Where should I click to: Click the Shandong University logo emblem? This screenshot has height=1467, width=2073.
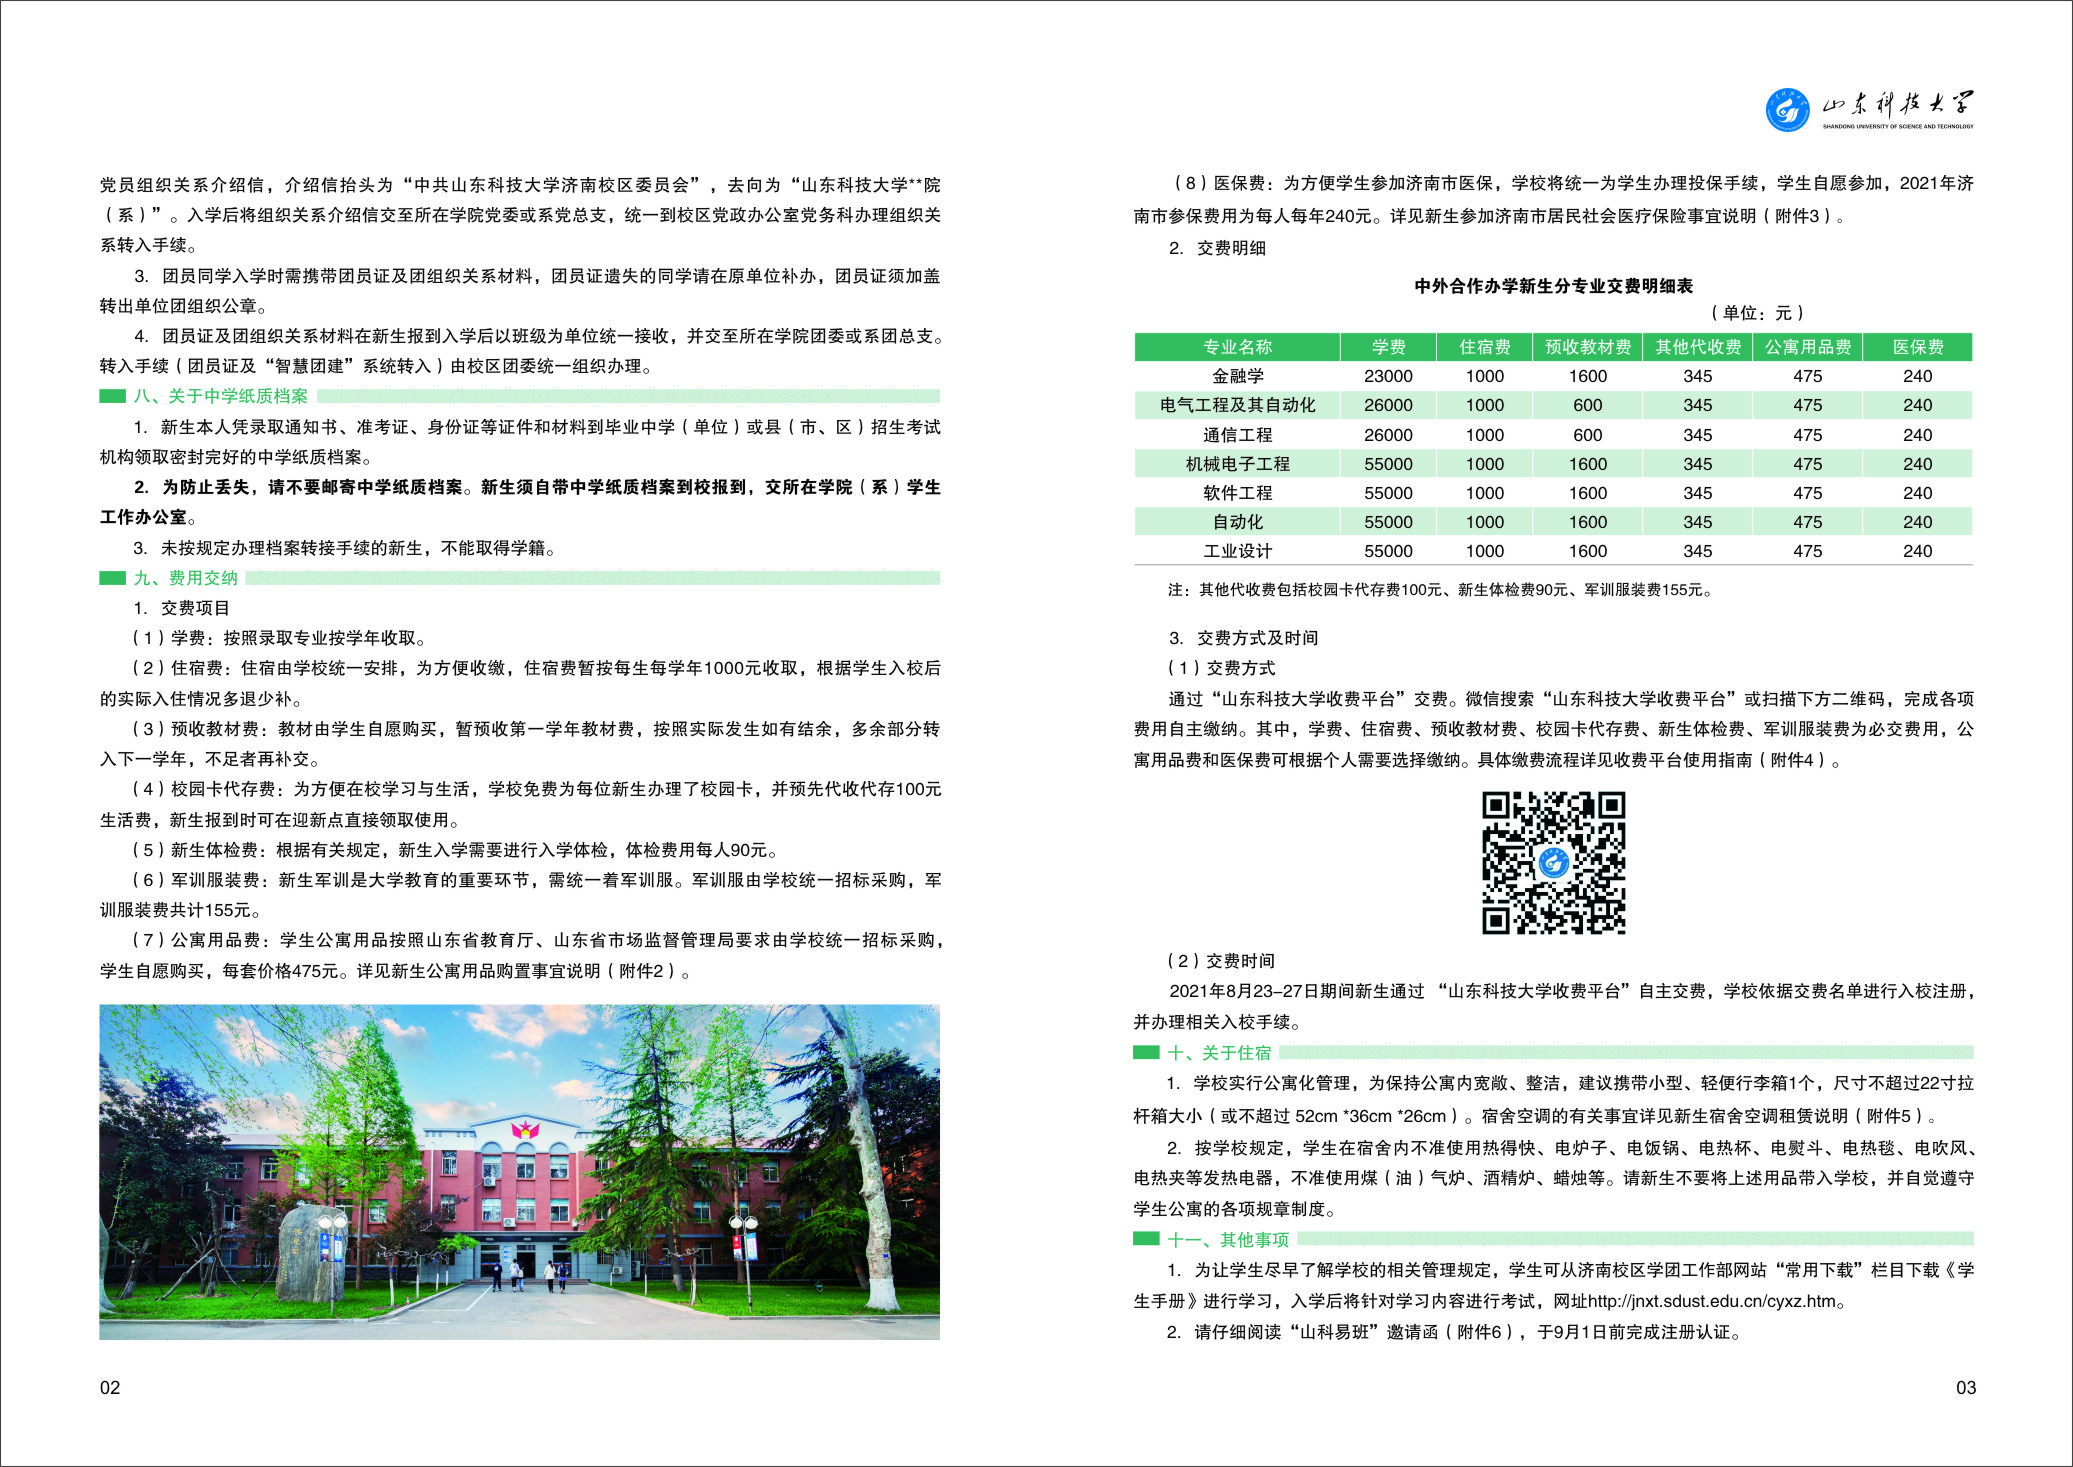click(1787, 109)
